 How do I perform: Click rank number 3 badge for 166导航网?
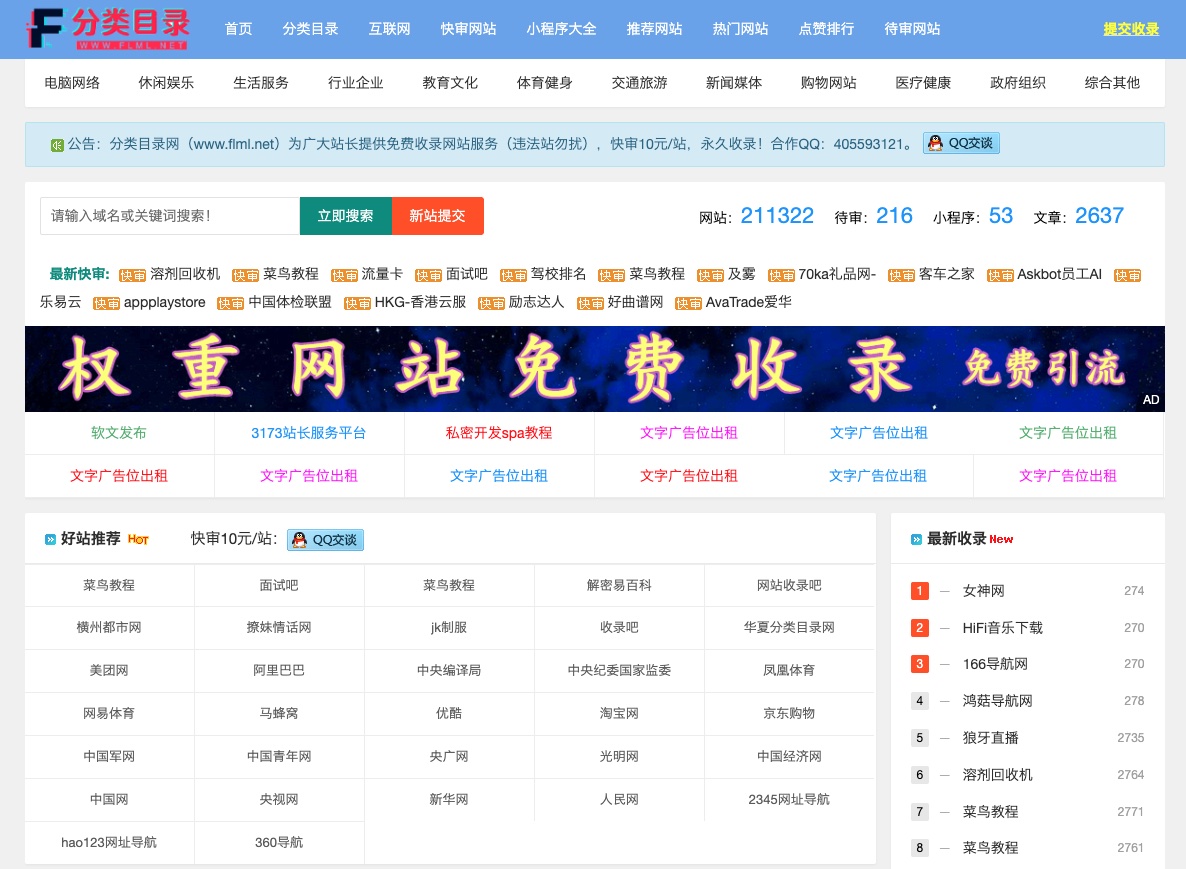919,664
